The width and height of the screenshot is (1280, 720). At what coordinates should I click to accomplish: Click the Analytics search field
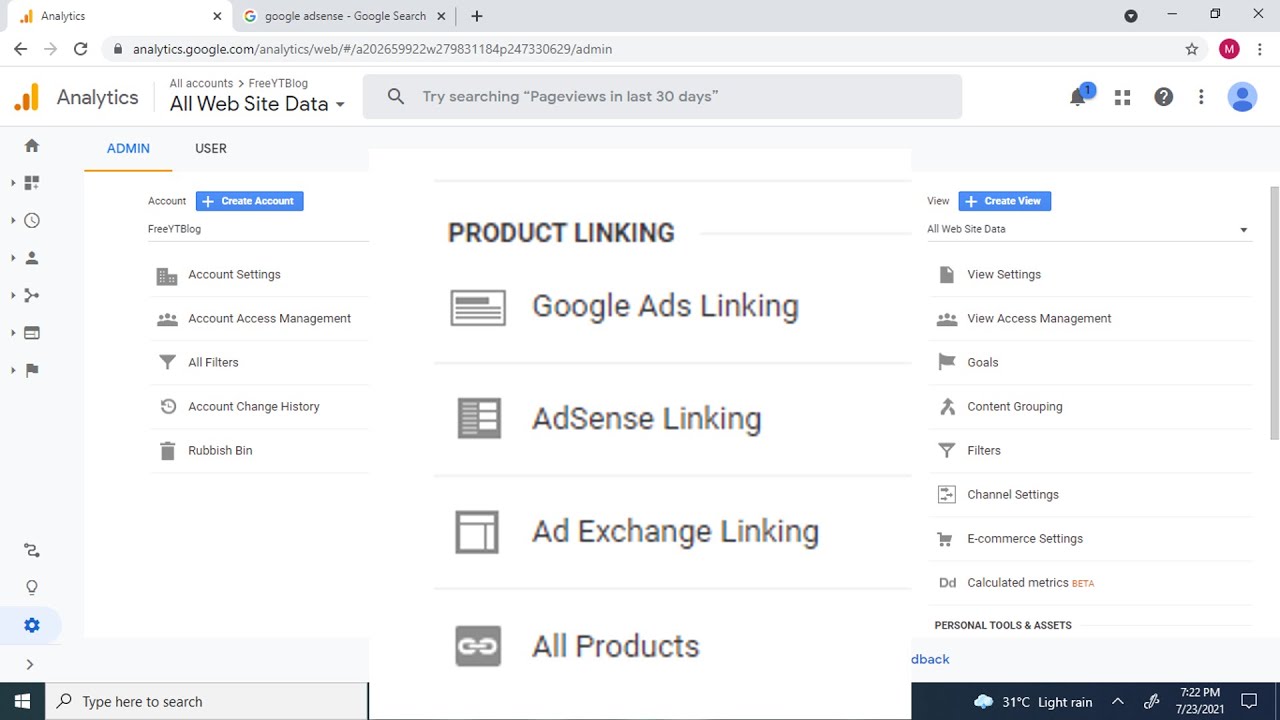662,97
